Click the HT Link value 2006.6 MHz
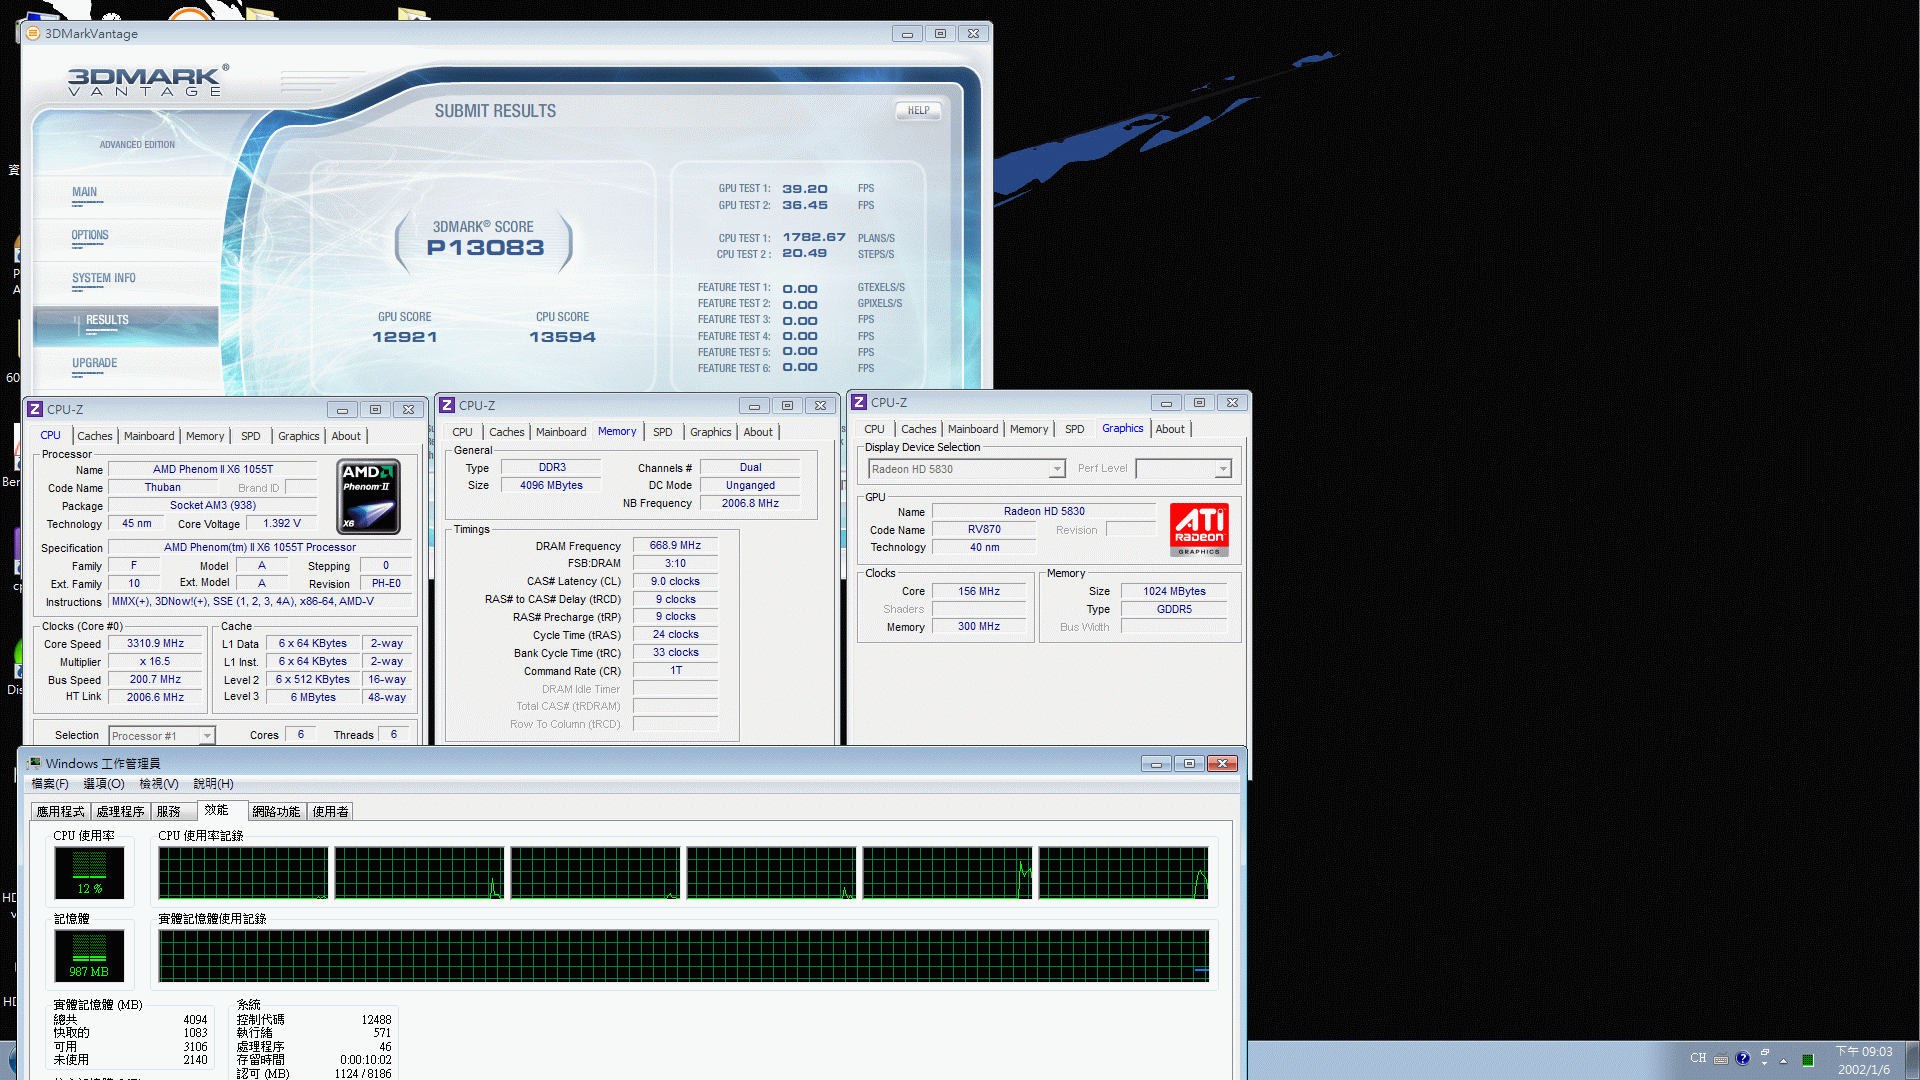The width and height of the screenshot is (1920, 1080). [155, 697]
